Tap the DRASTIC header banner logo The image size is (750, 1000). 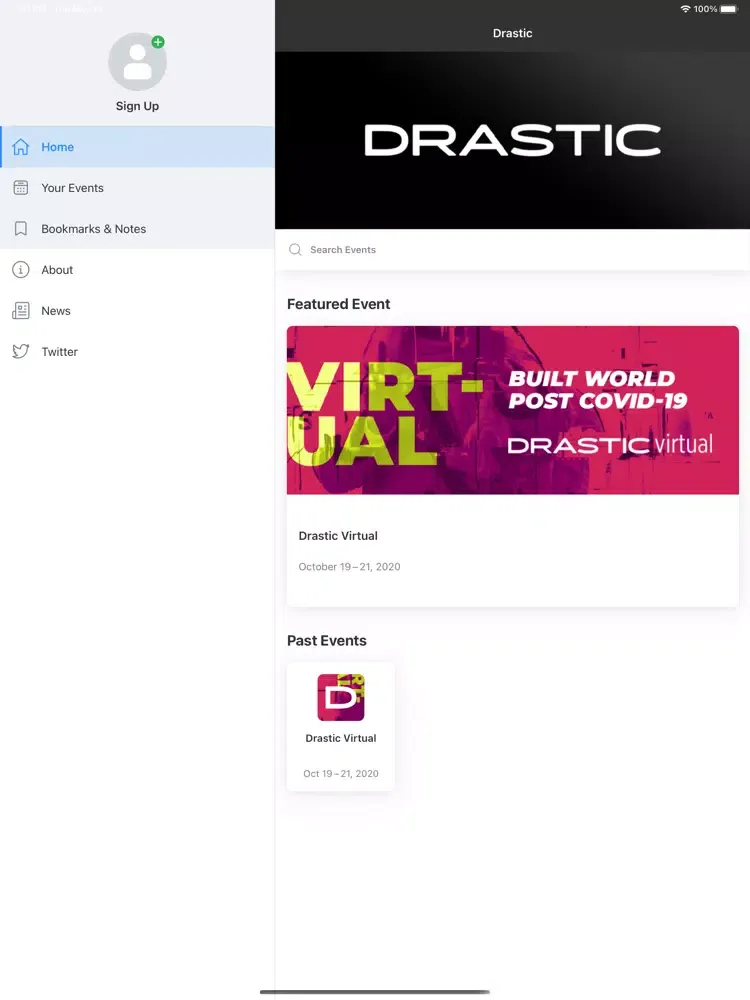coord(512,140)
